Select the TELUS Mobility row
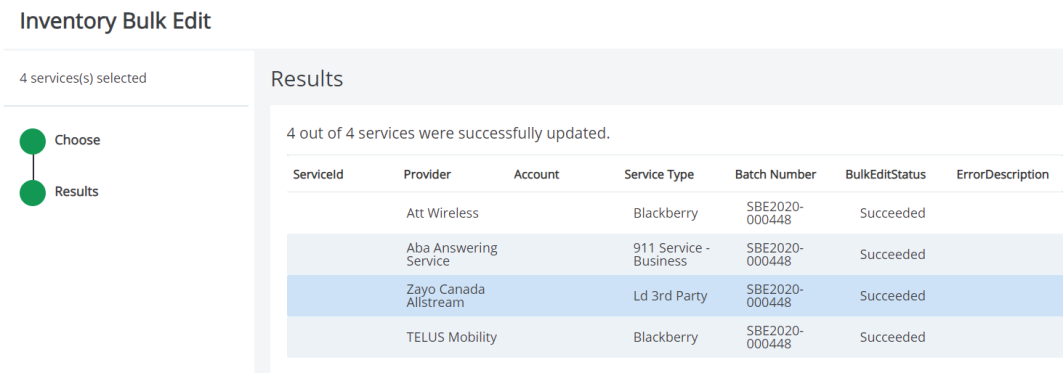Image resolution: width=1063 pixels, height=373 pixels. click(675, 337)
